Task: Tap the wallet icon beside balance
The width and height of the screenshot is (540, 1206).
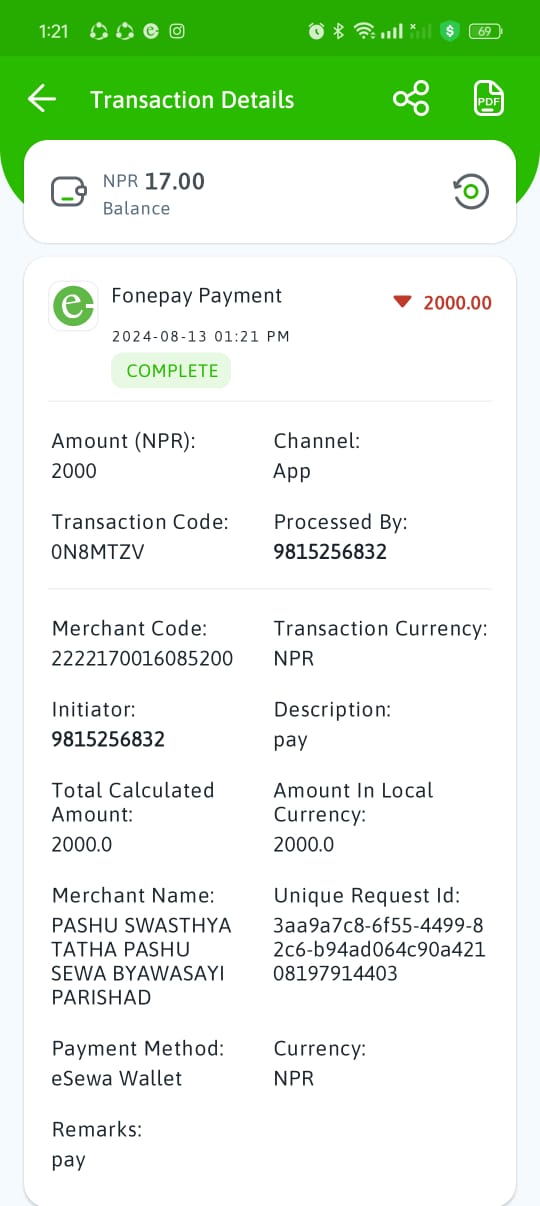Action: (x=69, y=191)
